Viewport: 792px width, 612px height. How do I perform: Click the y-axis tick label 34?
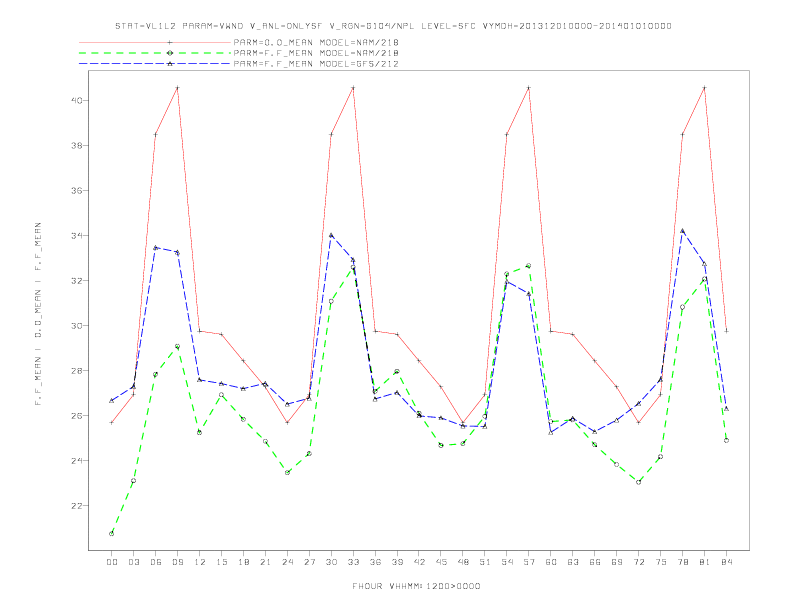pos(76,236)
